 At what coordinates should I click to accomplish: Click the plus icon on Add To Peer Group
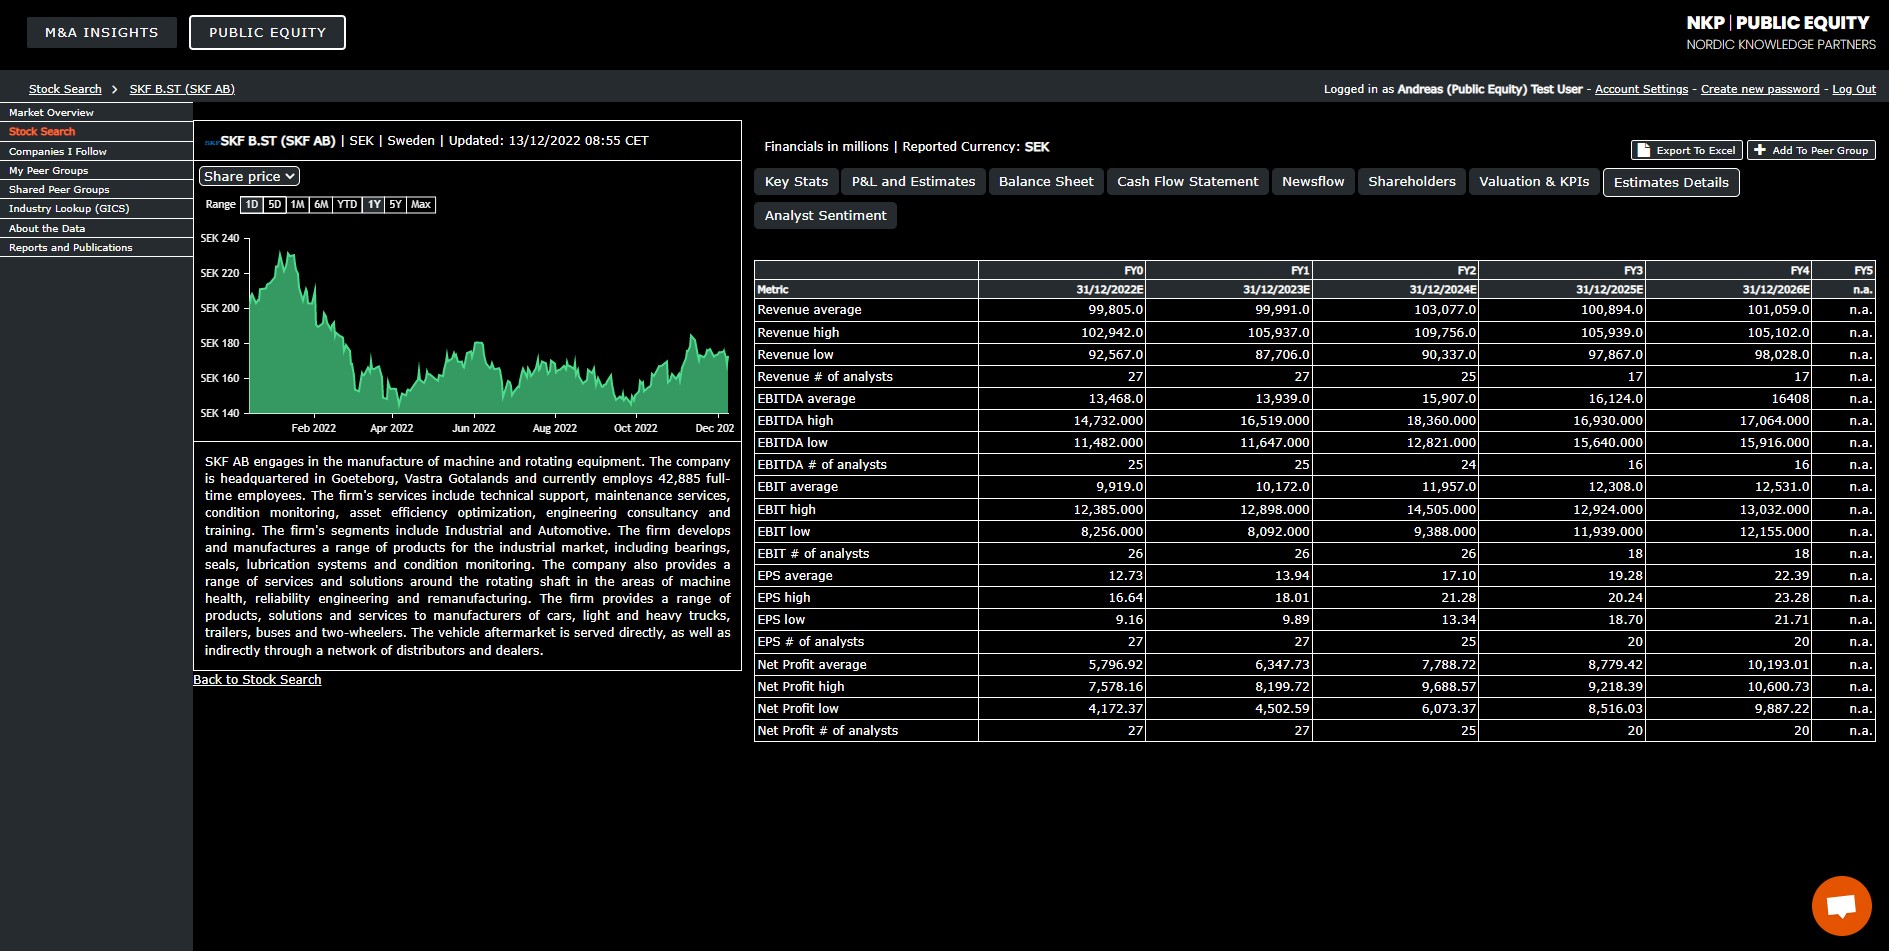(x=1760, y=150)
